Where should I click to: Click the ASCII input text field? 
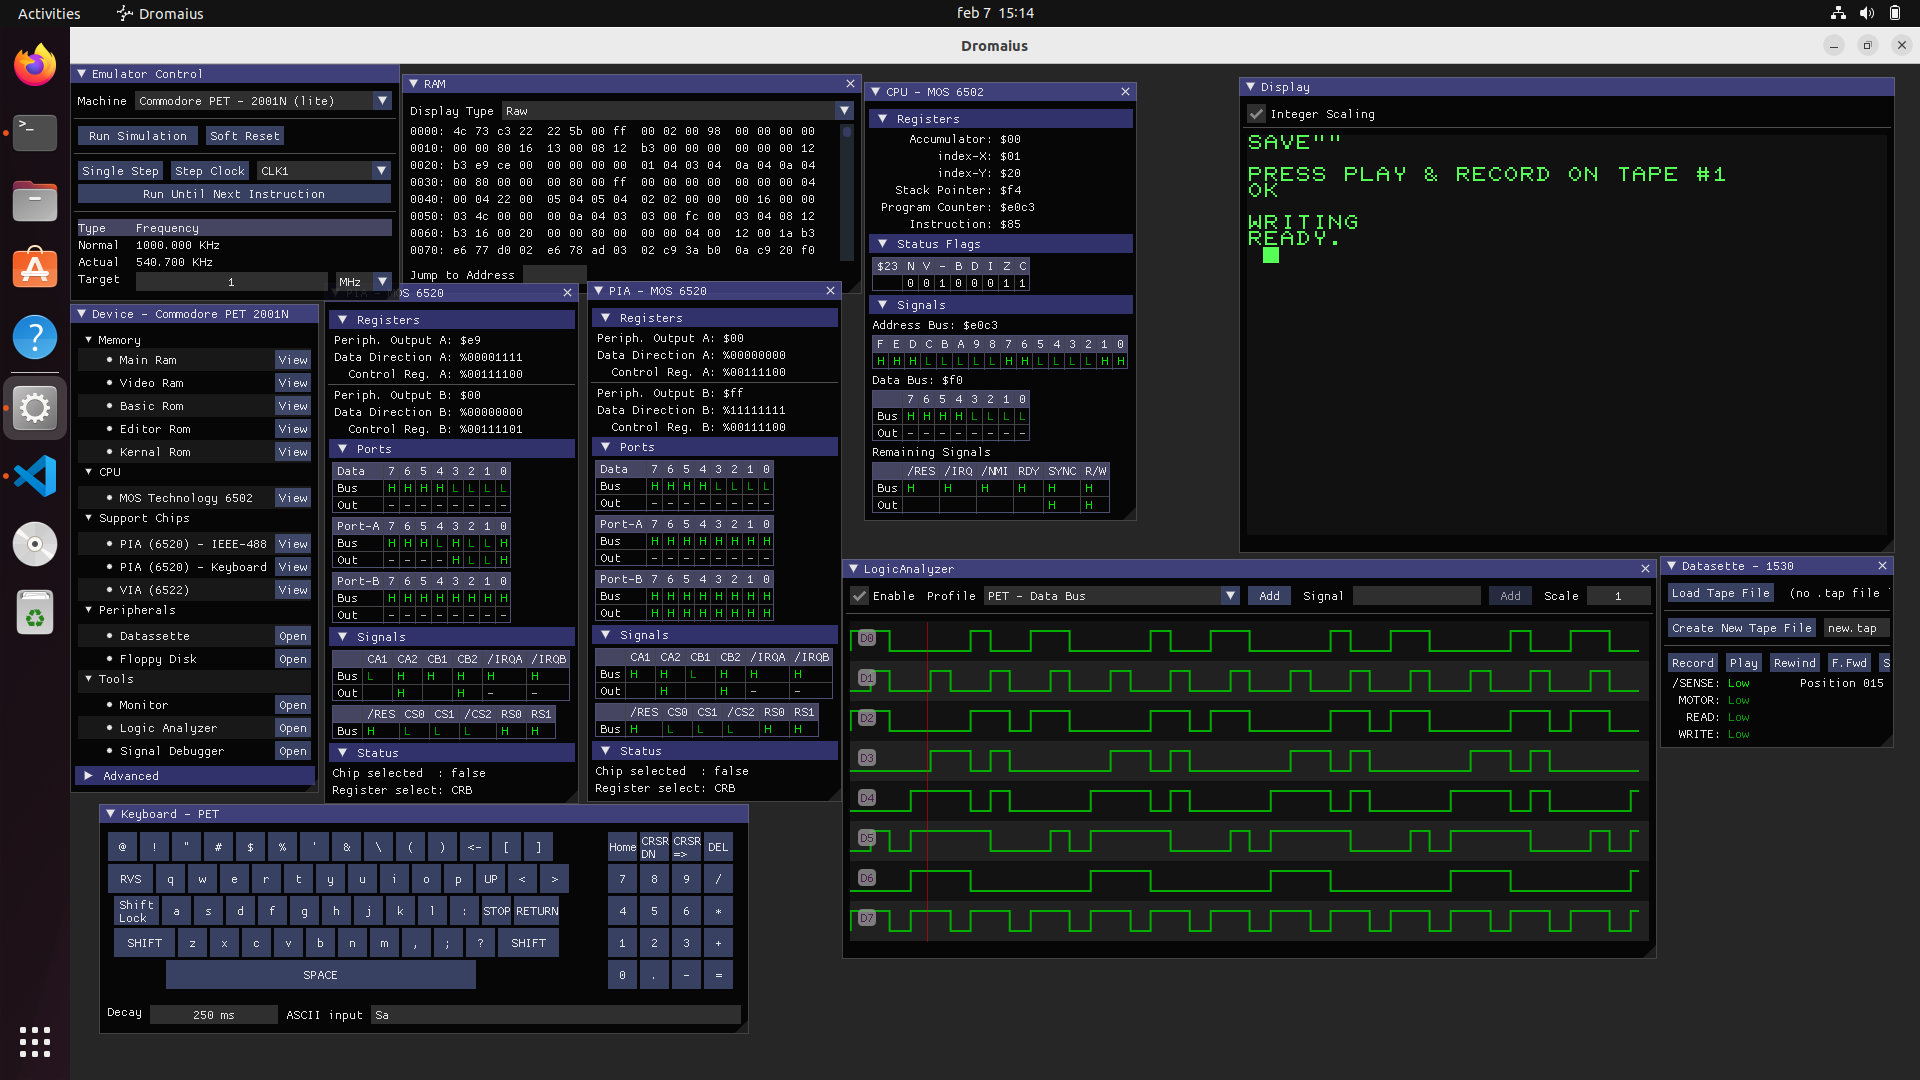(x=556, y=1015)
